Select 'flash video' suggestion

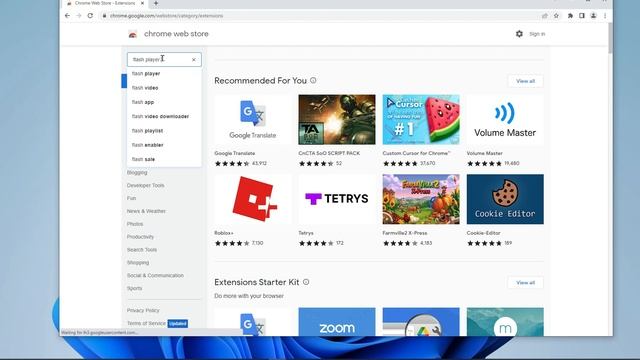164,88
